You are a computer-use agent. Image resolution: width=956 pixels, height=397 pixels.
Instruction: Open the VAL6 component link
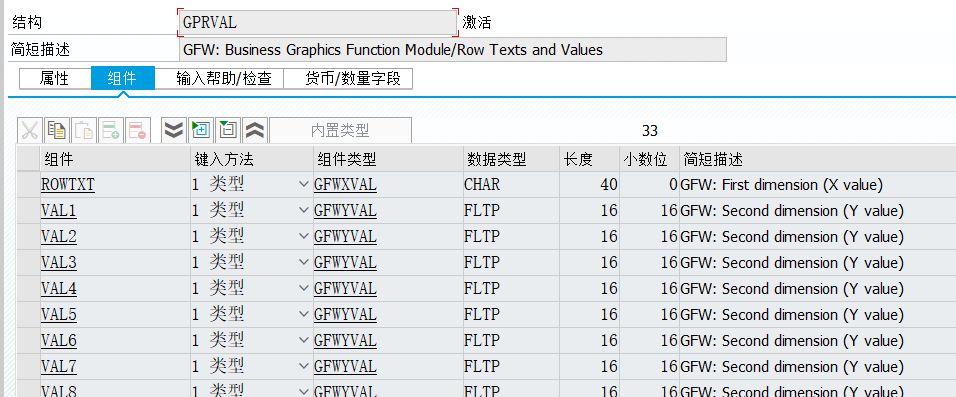(x=59, y=340)
